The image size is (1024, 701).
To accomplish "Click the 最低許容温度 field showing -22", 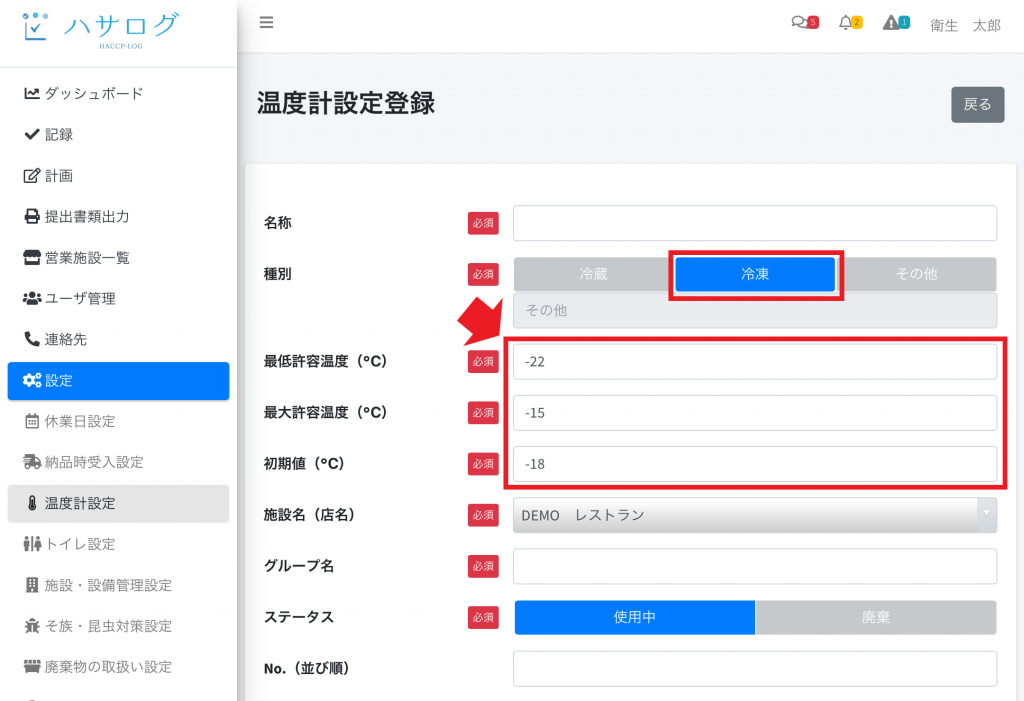I will point(755,361).
